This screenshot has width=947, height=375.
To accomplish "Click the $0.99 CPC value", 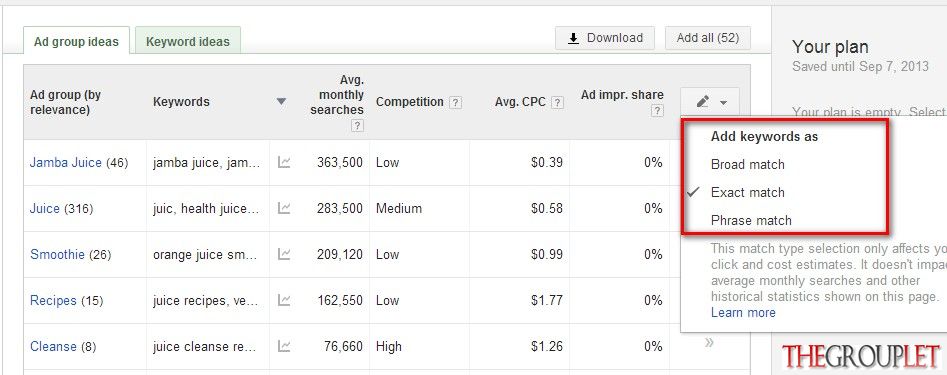I will click(x=547, y=254).
